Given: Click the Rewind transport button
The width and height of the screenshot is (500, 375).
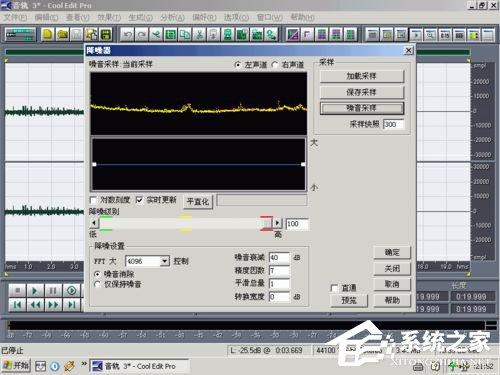Looking at the screenshot, I should pyautogui.click(x=35, y=305).
